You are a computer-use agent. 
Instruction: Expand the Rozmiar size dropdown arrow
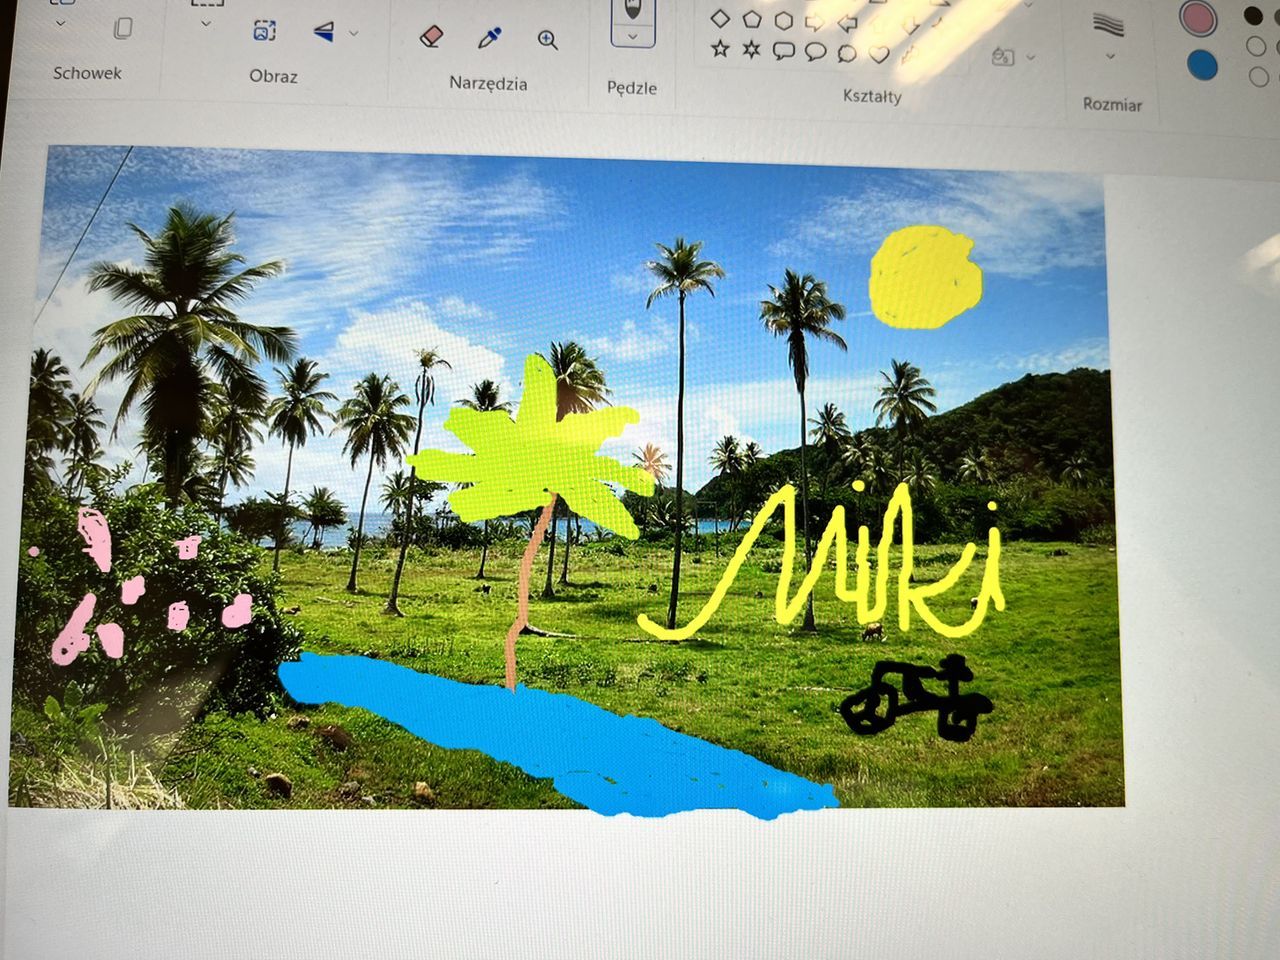pos(1109,56)
